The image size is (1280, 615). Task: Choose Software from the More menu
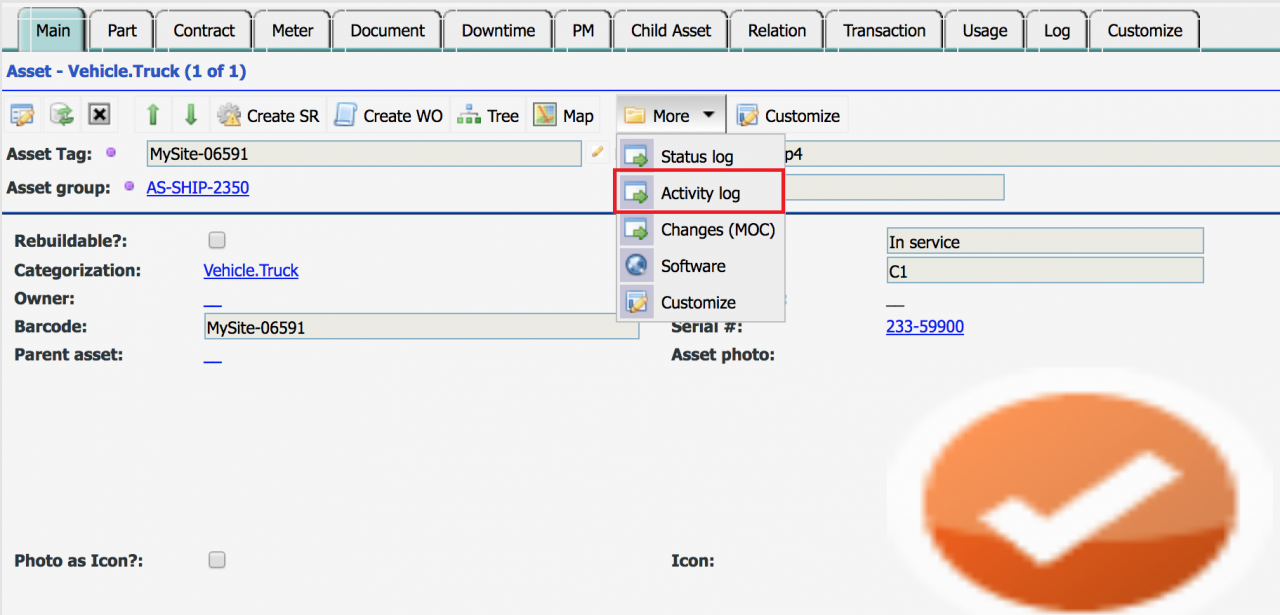coord(700,266)
